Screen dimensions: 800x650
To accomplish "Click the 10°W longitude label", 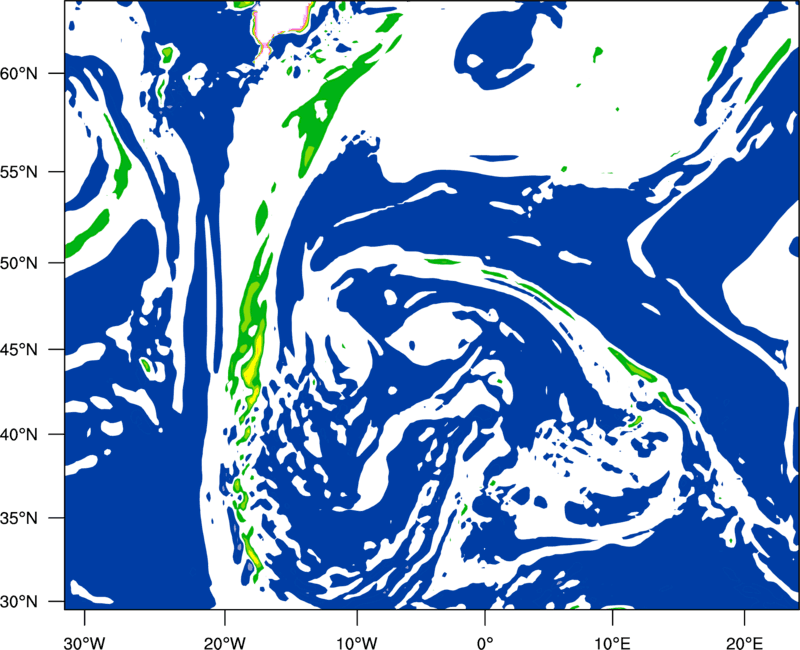I will pyautogui.click(x=357, y=643).
